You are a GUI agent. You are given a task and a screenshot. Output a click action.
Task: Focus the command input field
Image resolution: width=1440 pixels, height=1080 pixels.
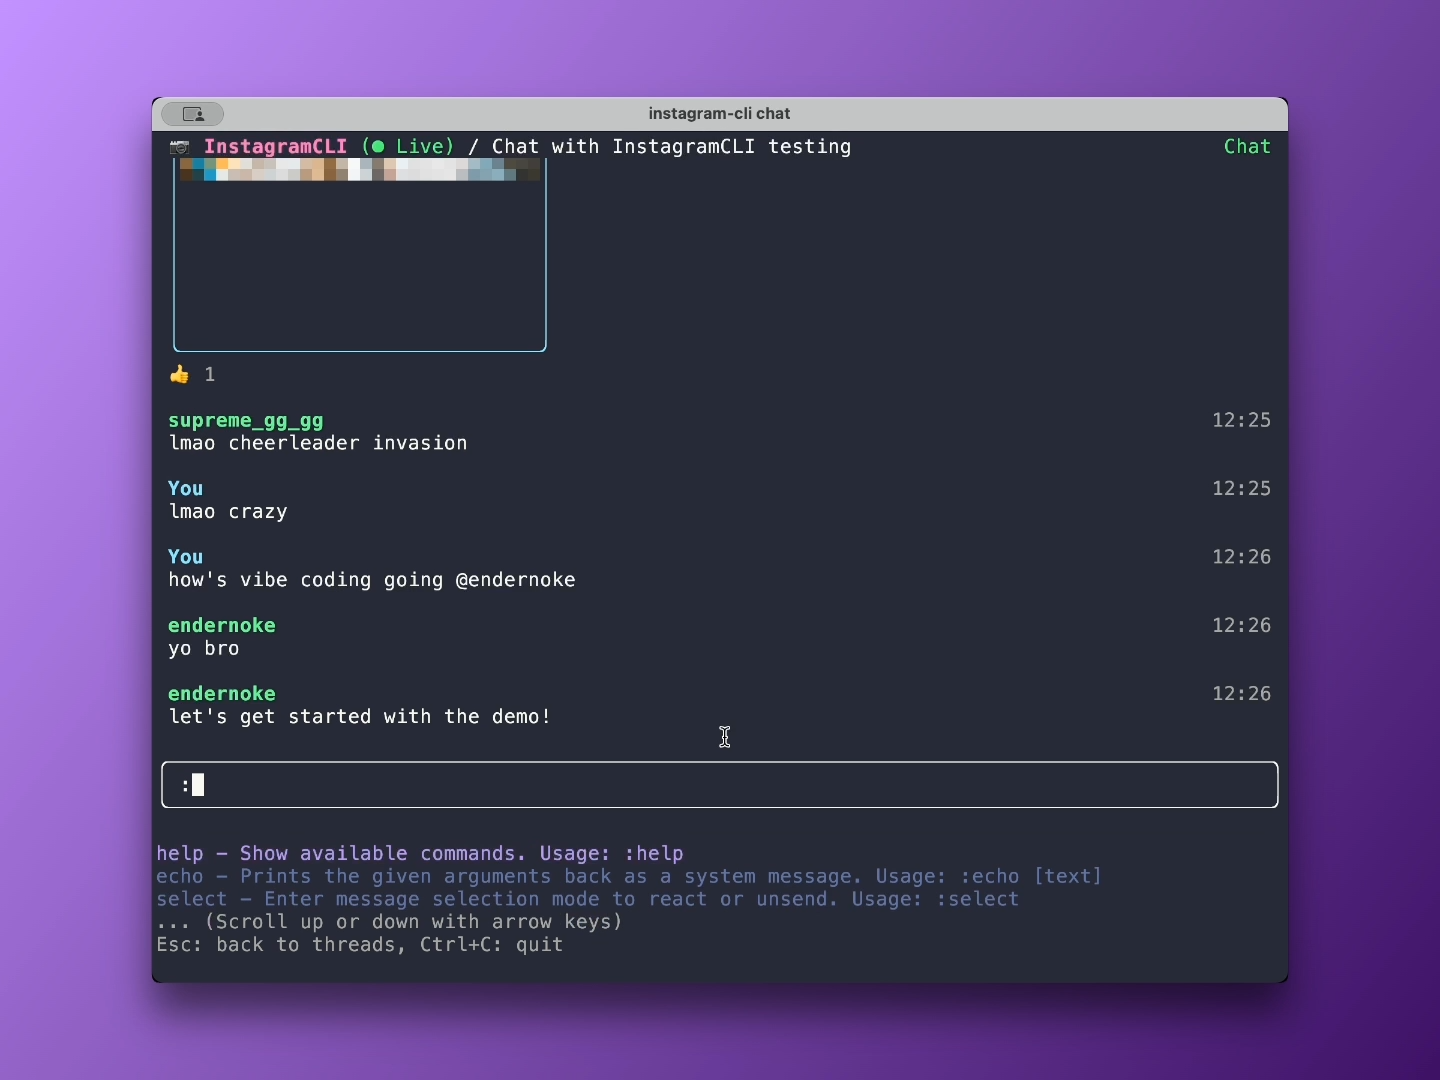click(719, 785)
